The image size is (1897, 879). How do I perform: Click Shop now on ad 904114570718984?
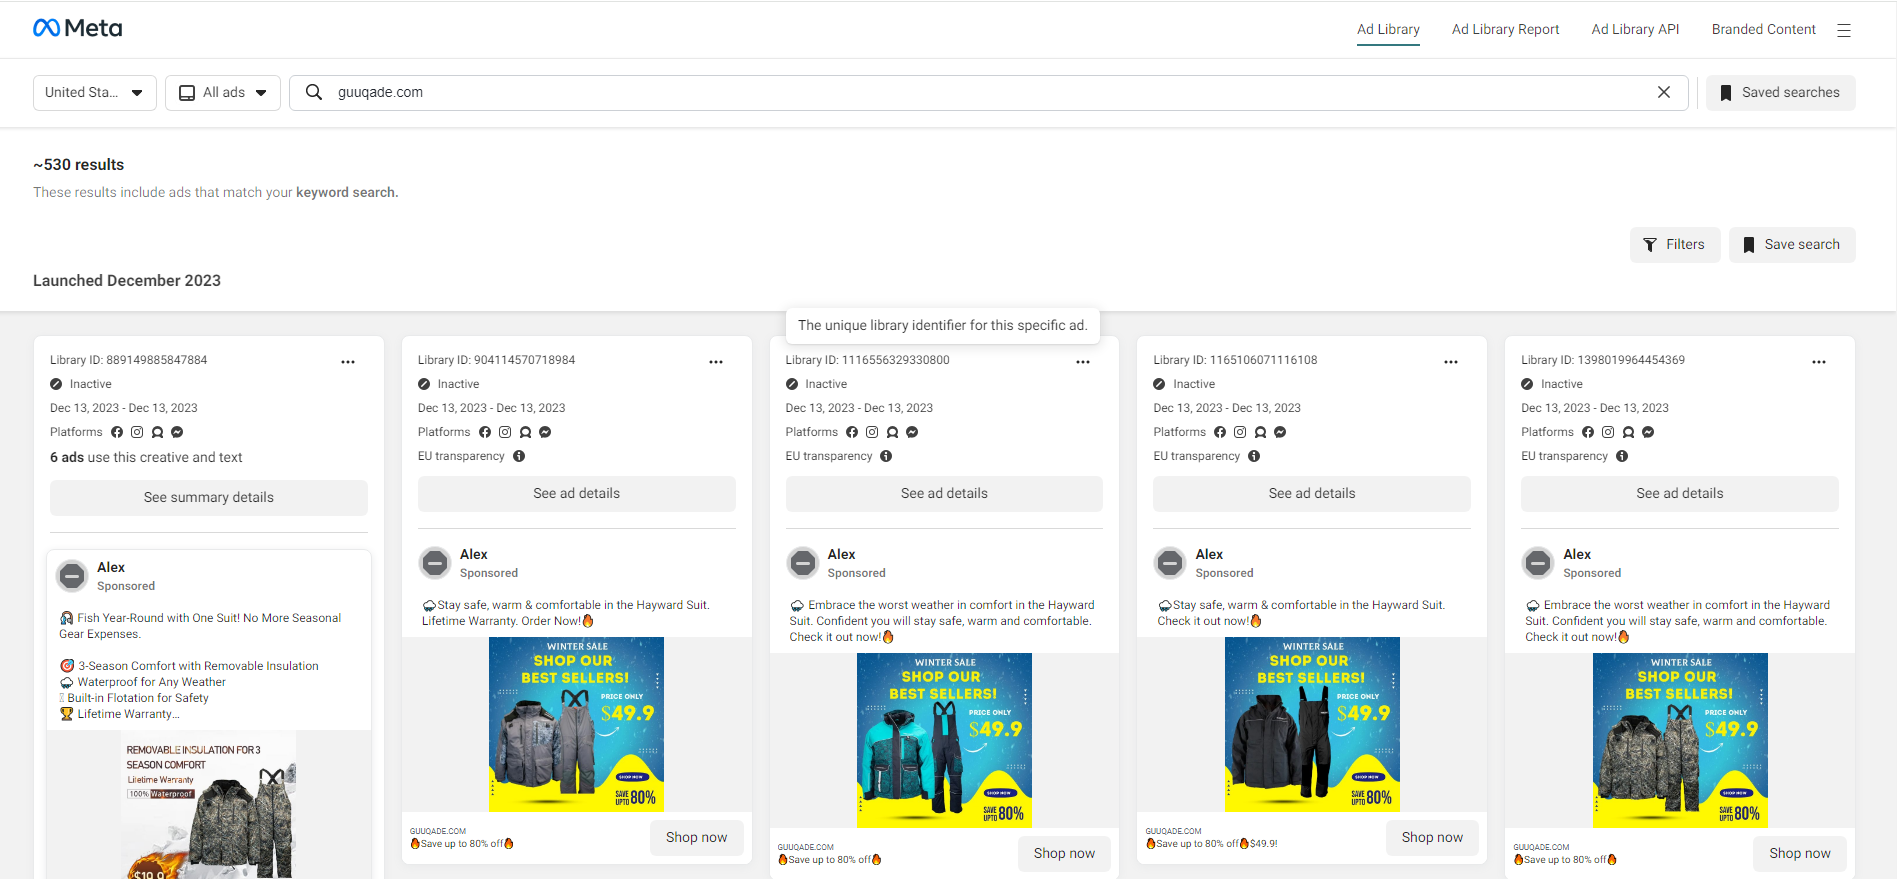pos(697,837)
